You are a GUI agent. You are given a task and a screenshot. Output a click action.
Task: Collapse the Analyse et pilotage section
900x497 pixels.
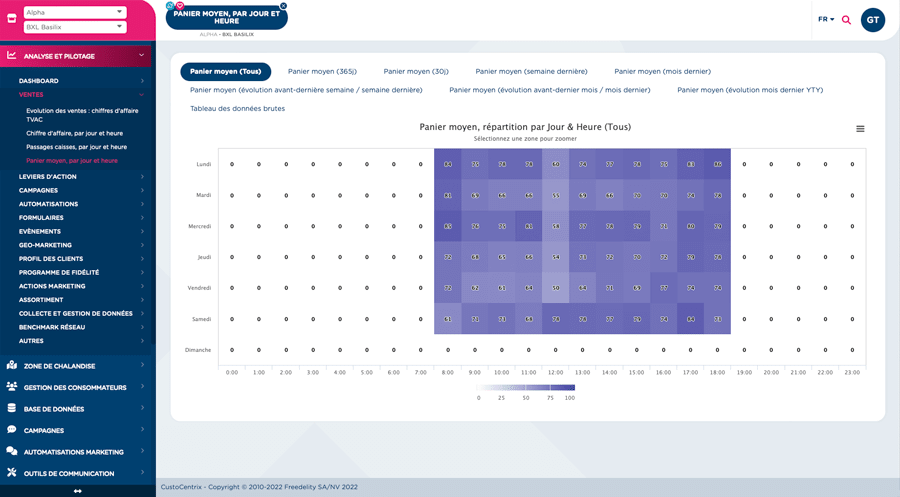[142, 56]
